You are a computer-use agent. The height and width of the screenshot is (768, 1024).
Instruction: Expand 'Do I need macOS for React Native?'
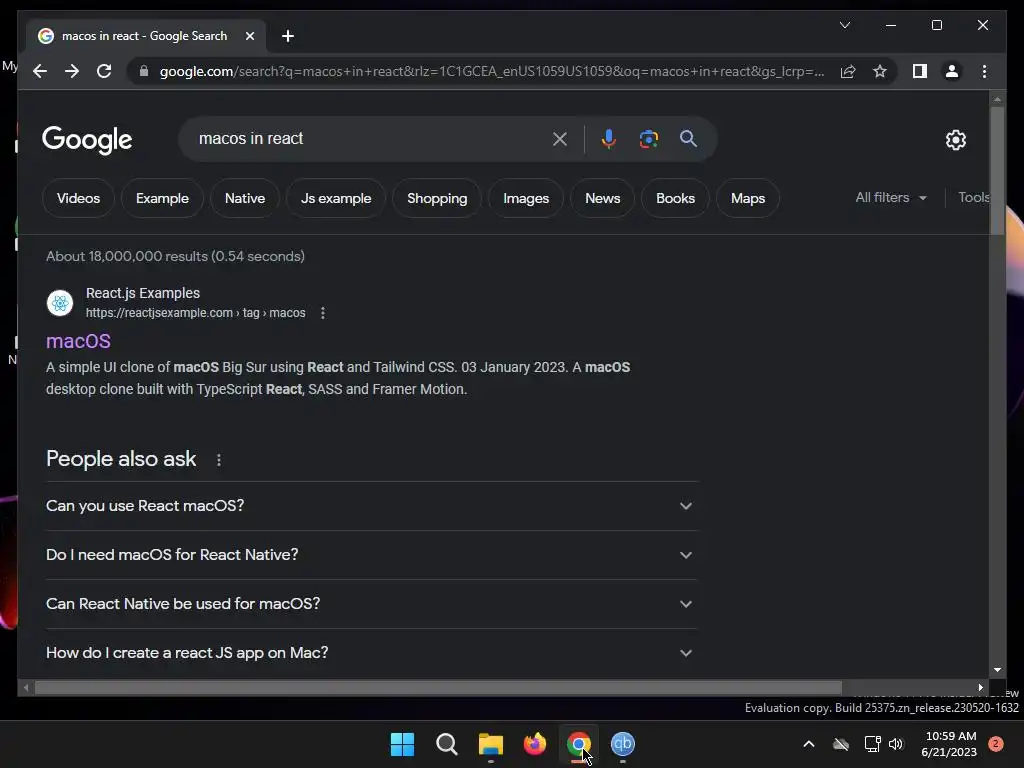(371, 555)
